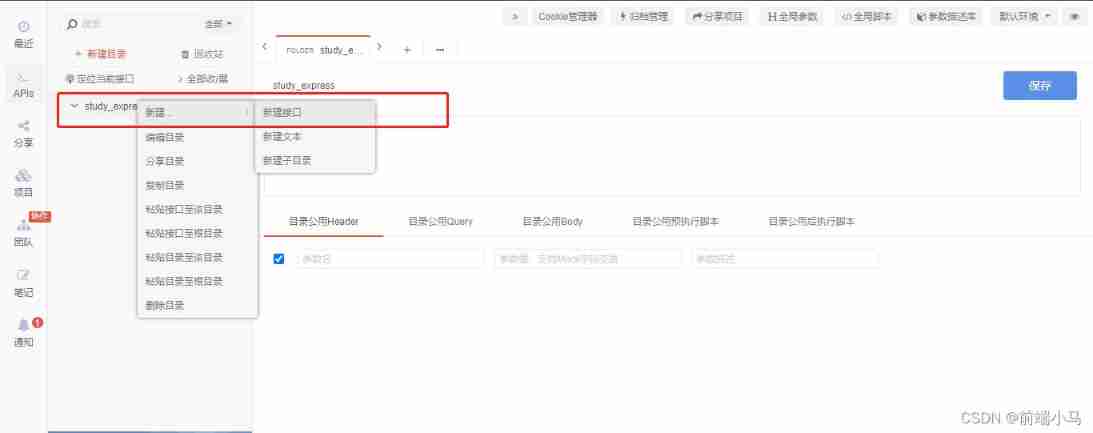Open the tab more-options ellipsis
Screen dimensions: 1093x433
coord(441,50)
